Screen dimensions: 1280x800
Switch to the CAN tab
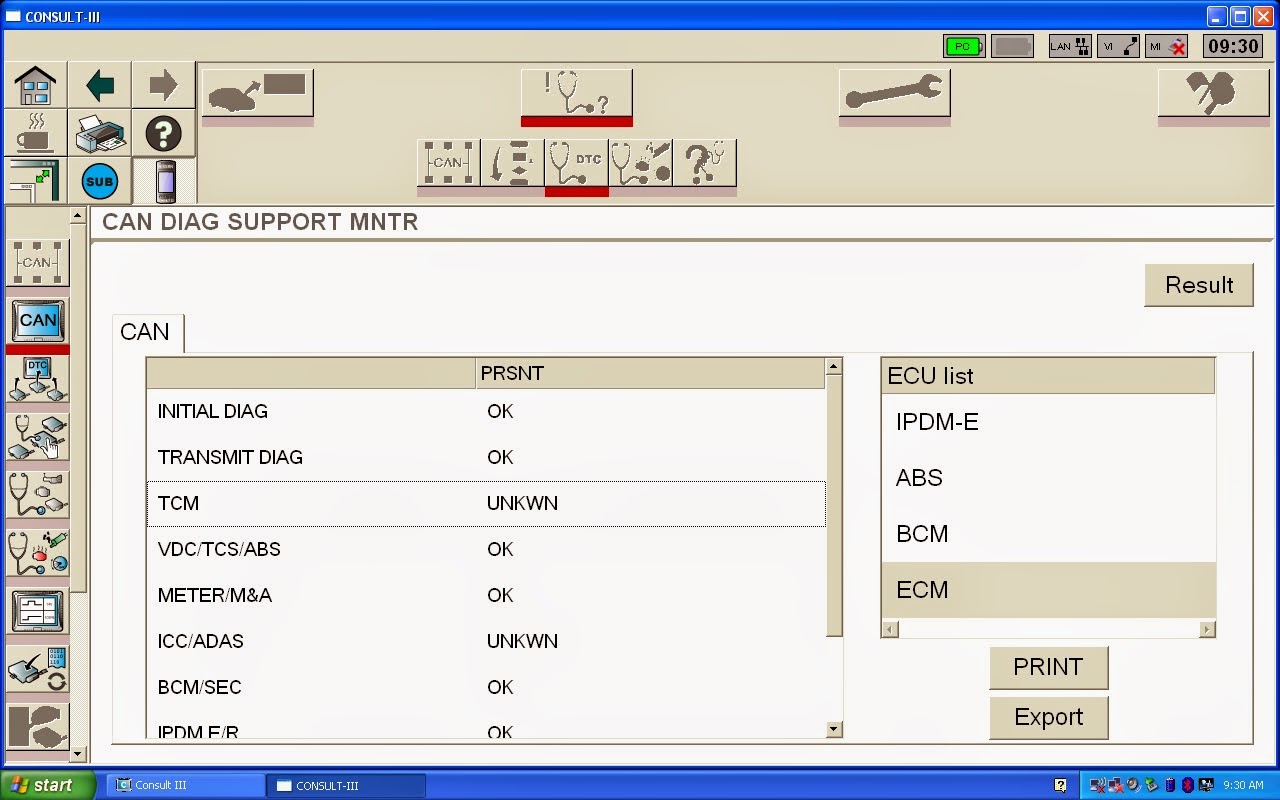pyautogui.click(x=147, y=333)
